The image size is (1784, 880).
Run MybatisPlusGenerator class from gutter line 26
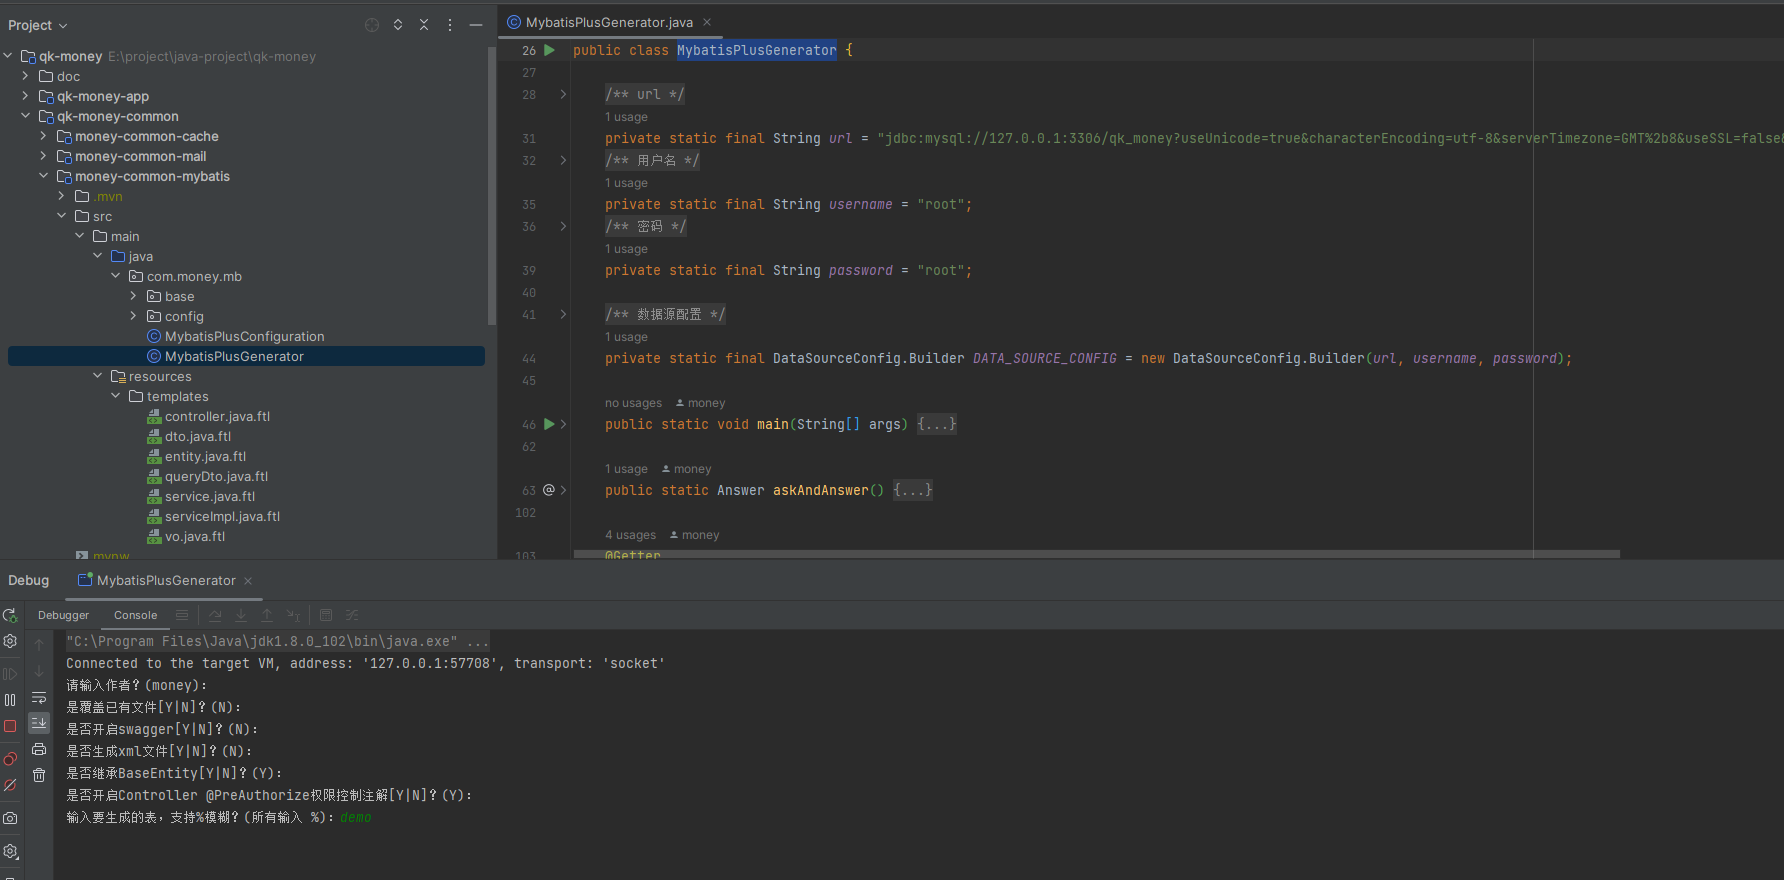[x=549, y=50]
